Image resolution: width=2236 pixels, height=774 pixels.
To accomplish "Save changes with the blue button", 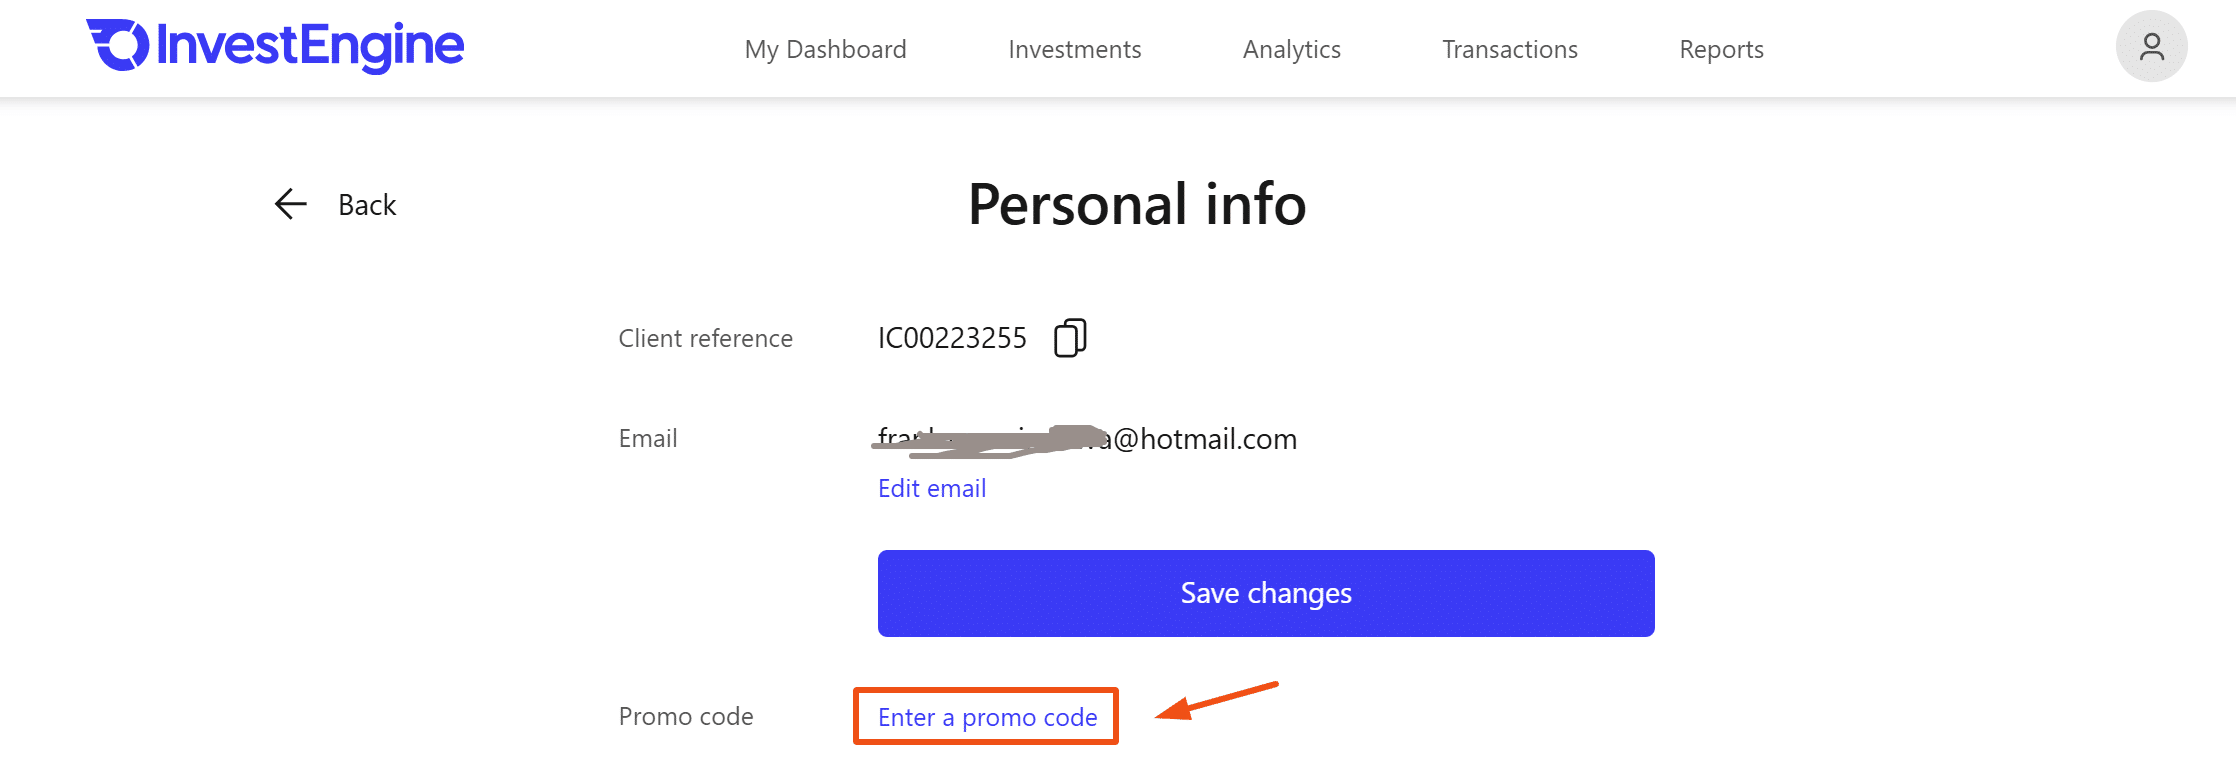I will click(1266, 593).
